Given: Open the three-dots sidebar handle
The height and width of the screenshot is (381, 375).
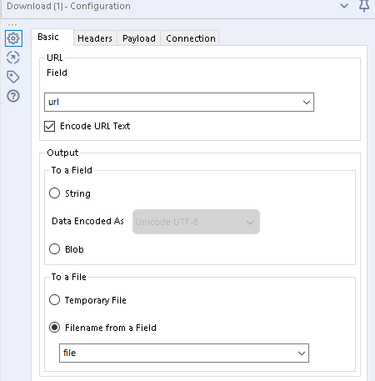Looking at the screenshot, I should 12,25.
